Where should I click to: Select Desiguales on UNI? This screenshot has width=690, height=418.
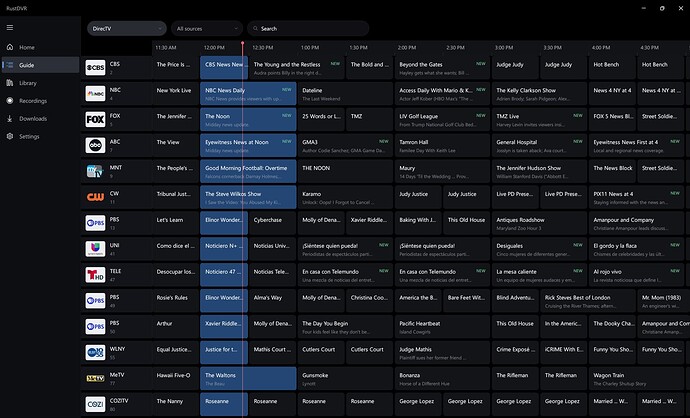tap(540, 249)
